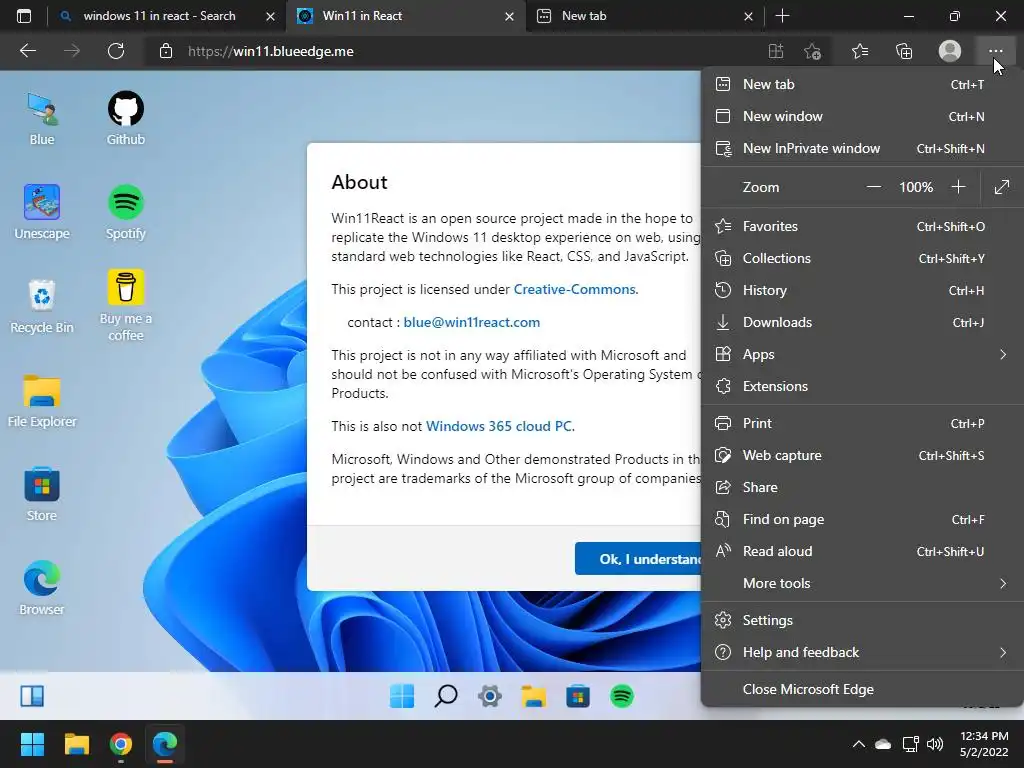Viewport: 1024px width, 768px height.
Task: Click the blue@win11react.com email link
Action: coord(472,322)
